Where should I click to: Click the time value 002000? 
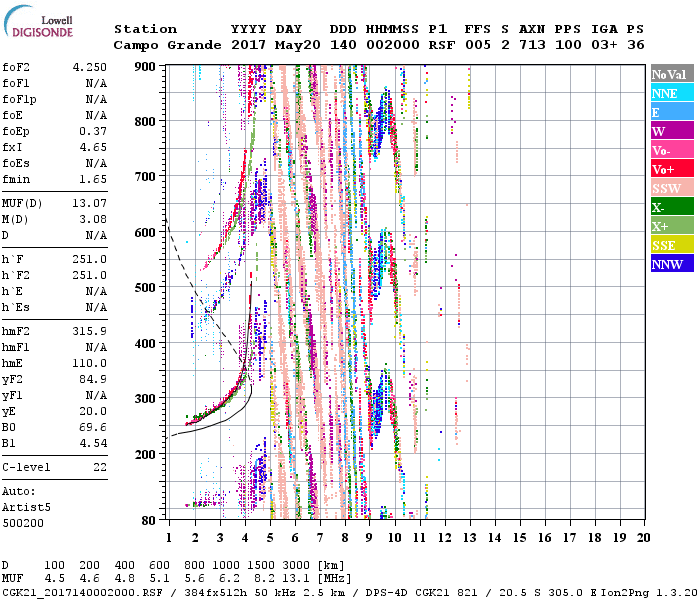(x=393, y=45)
